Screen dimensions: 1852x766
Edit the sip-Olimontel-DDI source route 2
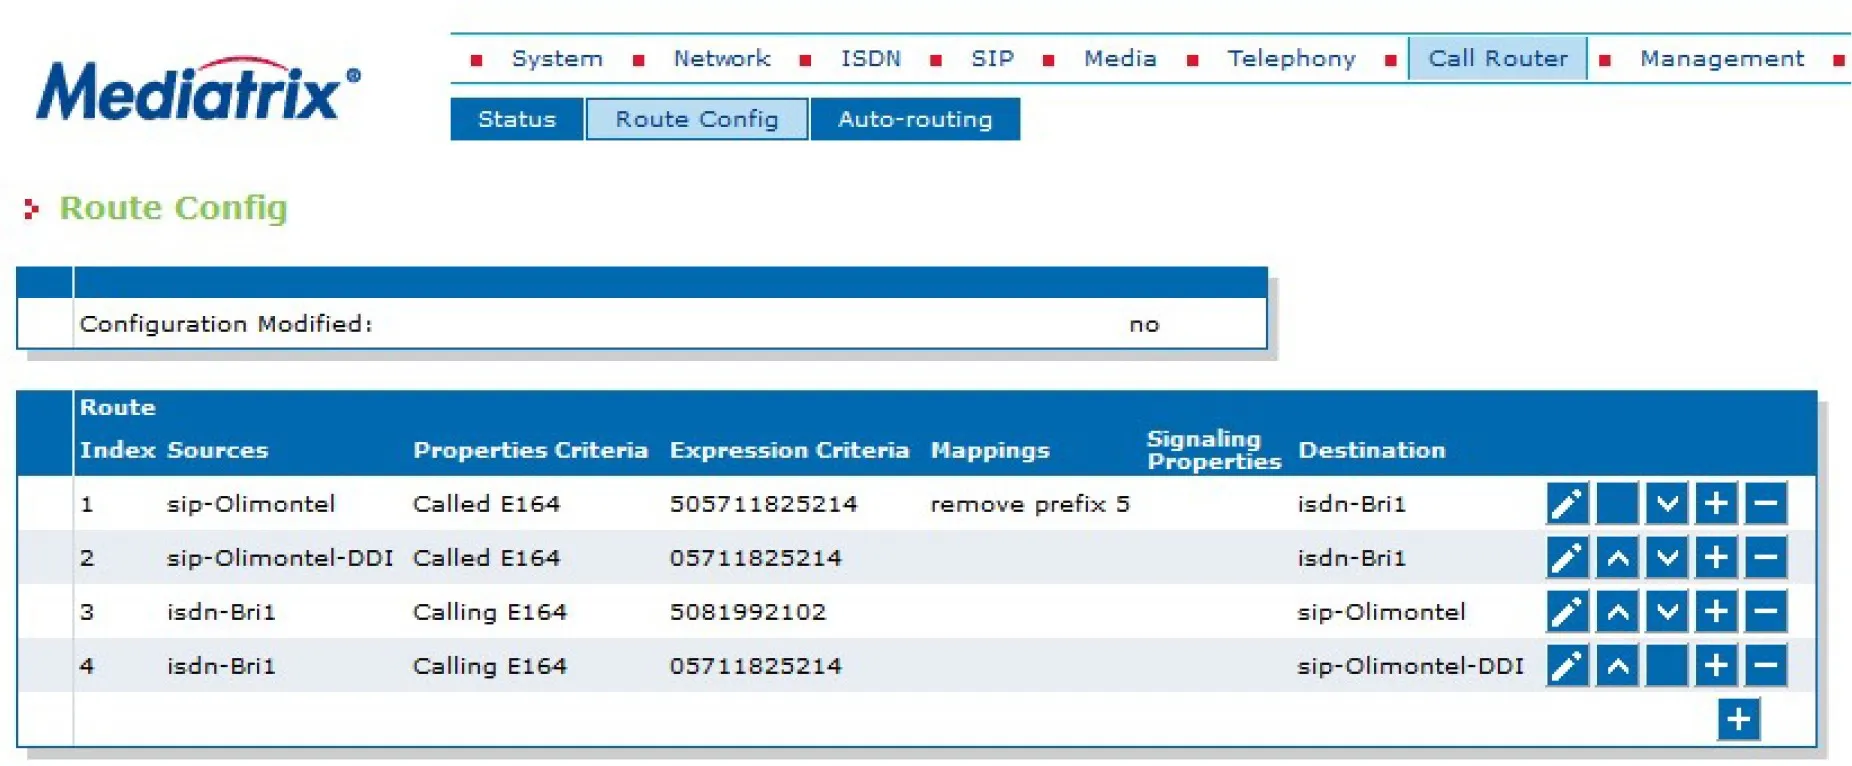tap(1567, 557)
